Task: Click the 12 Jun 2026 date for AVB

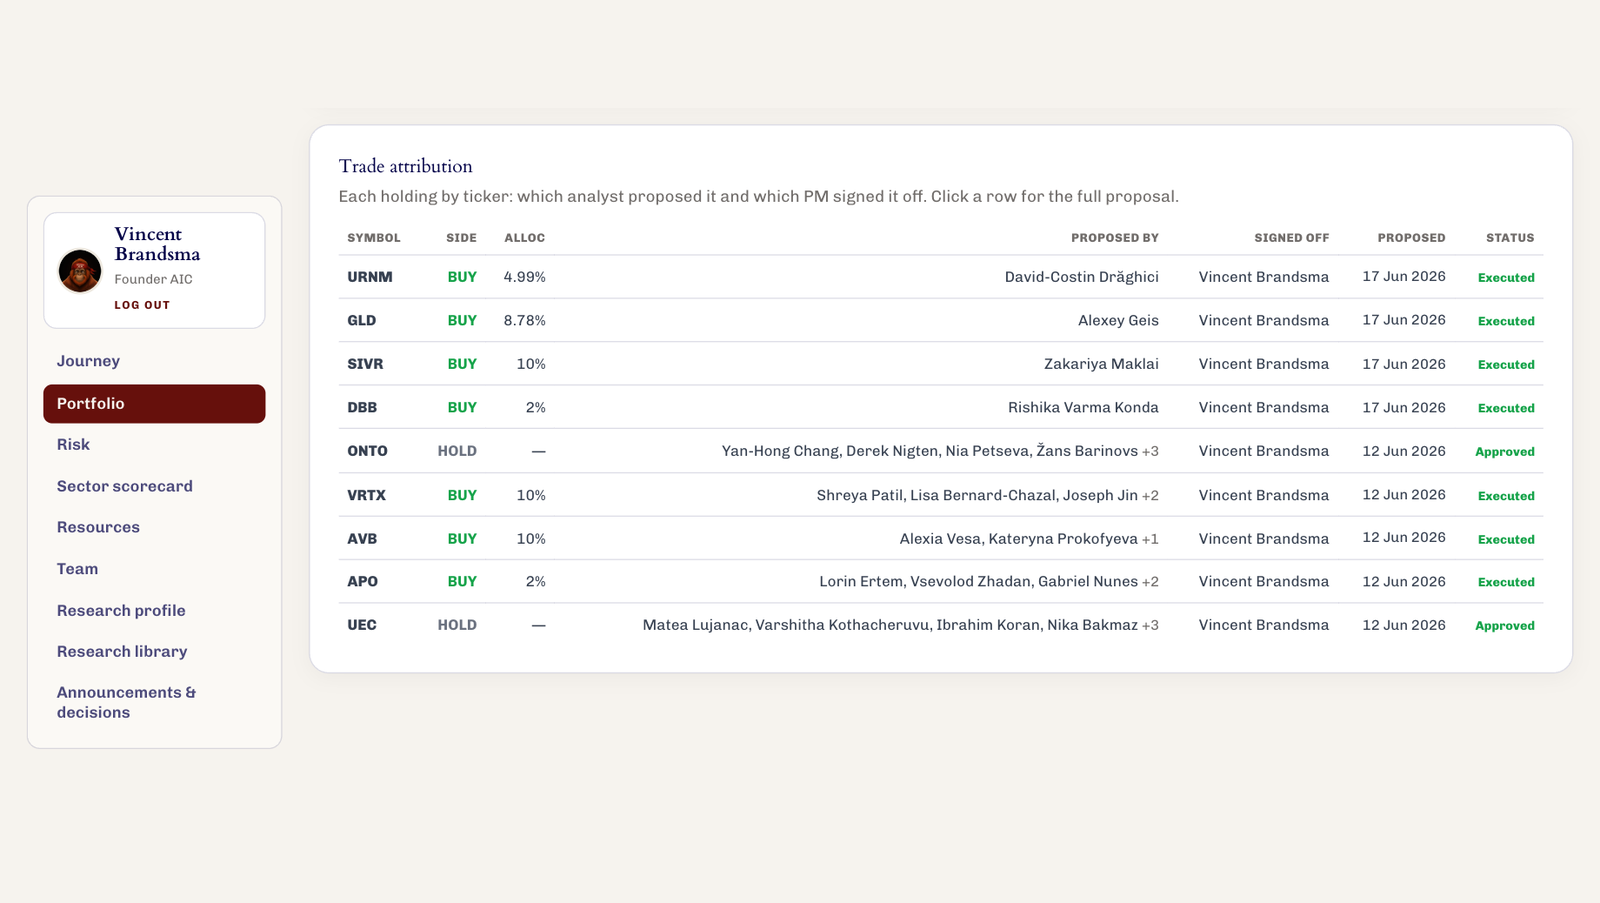Action: tap(1404, 538)
